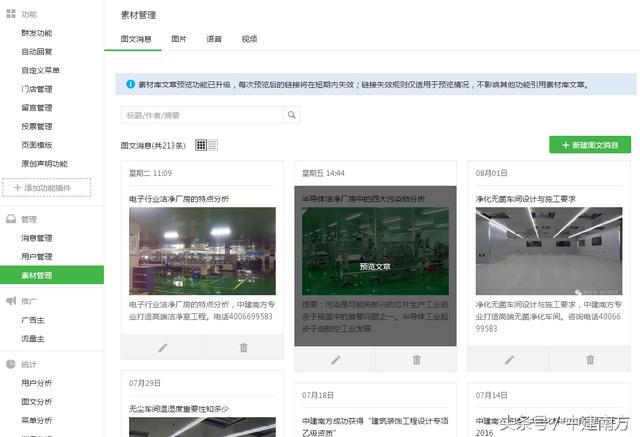The width and height of the screenshot is (640, 437).
Task: Open 消息管理 in sidebar
Action: coord(37,238)
